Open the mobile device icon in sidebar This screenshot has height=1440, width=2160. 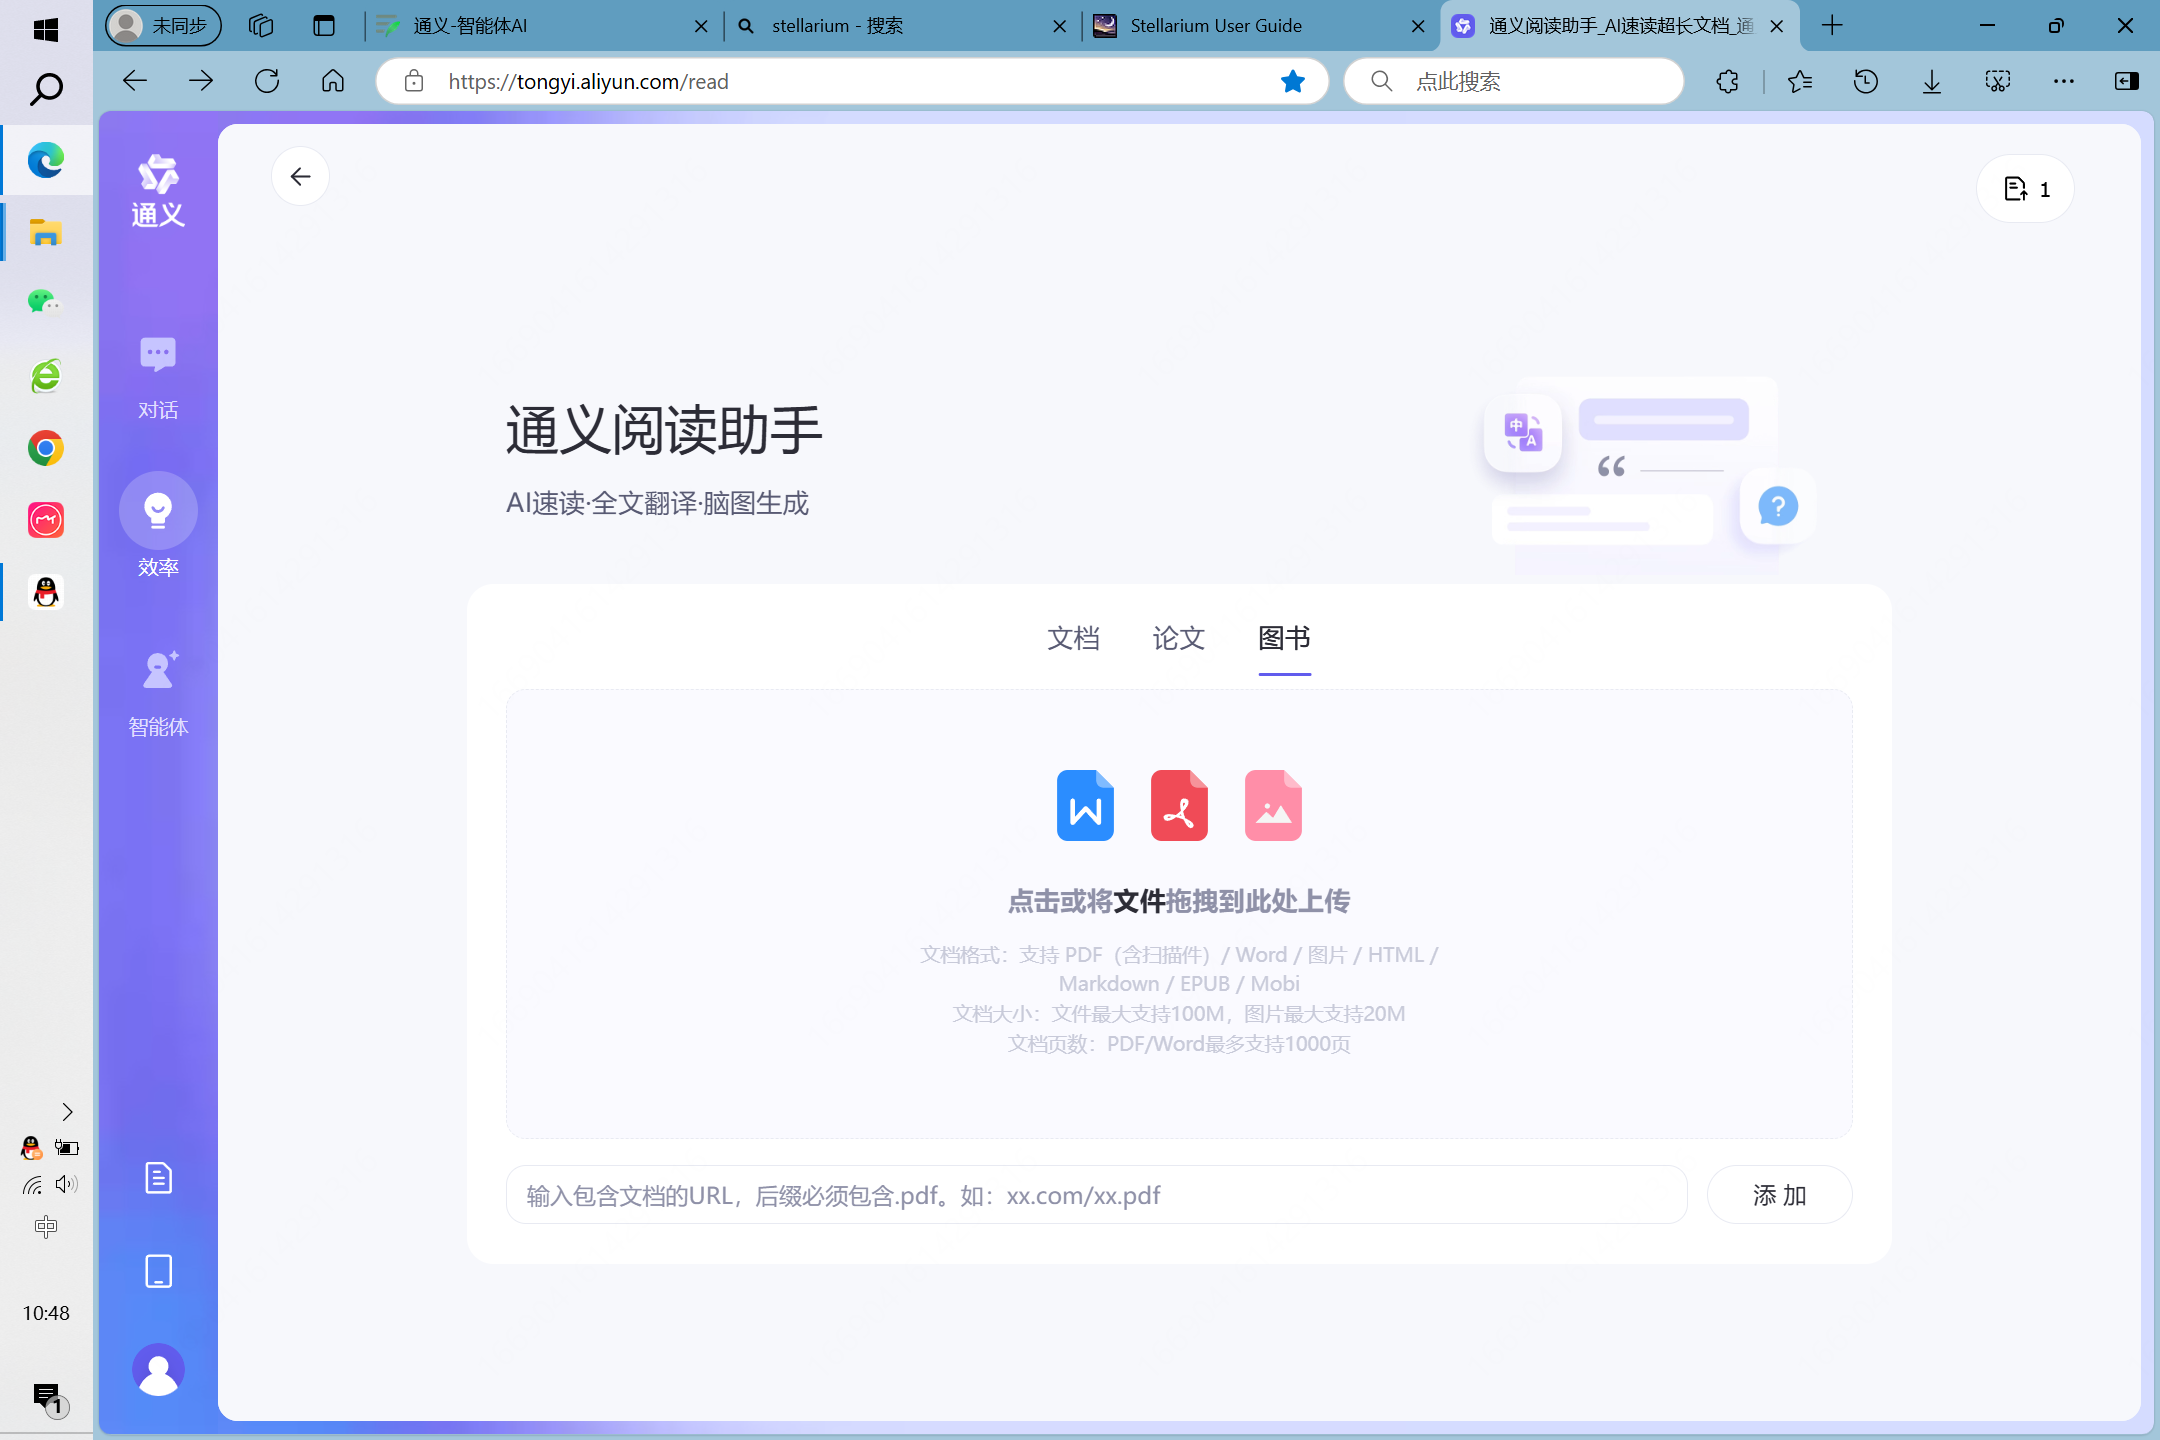(158, 1271)
